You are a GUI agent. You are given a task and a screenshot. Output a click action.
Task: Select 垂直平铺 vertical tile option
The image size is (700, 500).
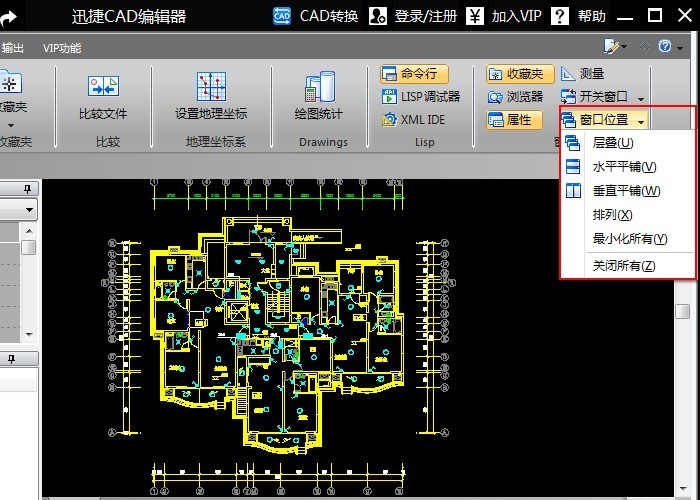pyautogui.click(x=625, y=191)
